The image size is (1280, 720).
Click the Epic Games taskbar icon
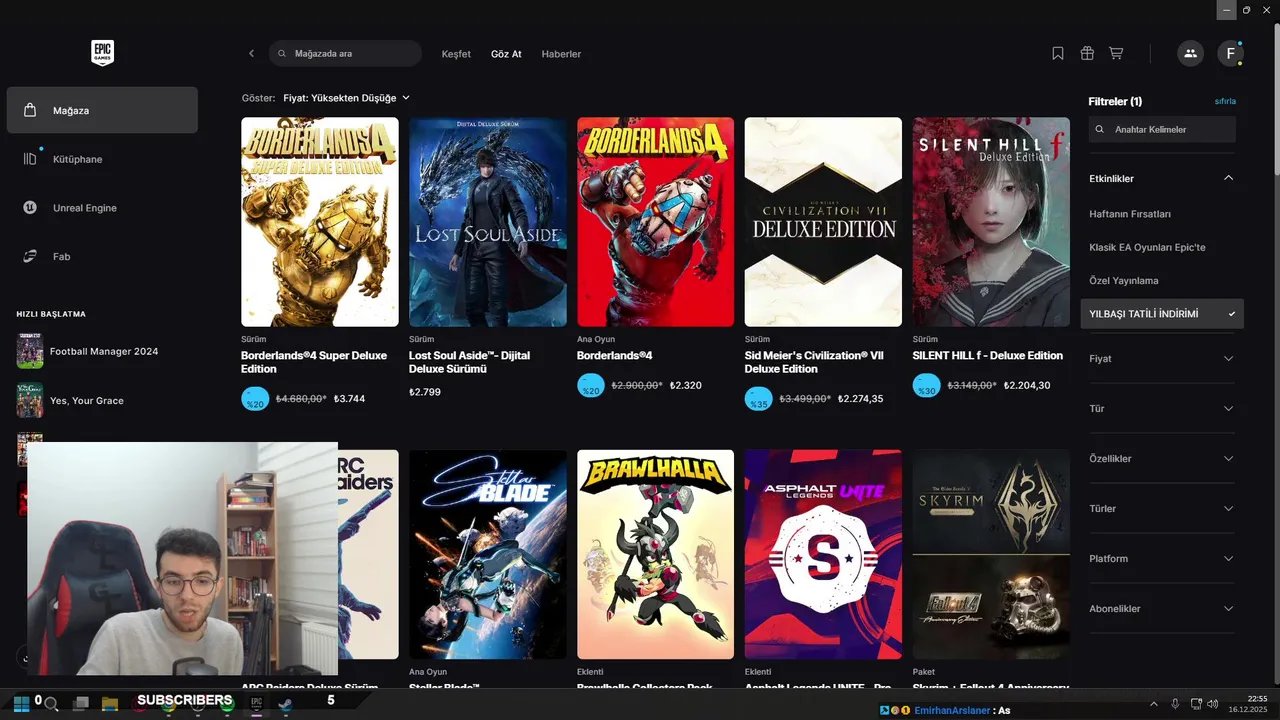point(256,703)
